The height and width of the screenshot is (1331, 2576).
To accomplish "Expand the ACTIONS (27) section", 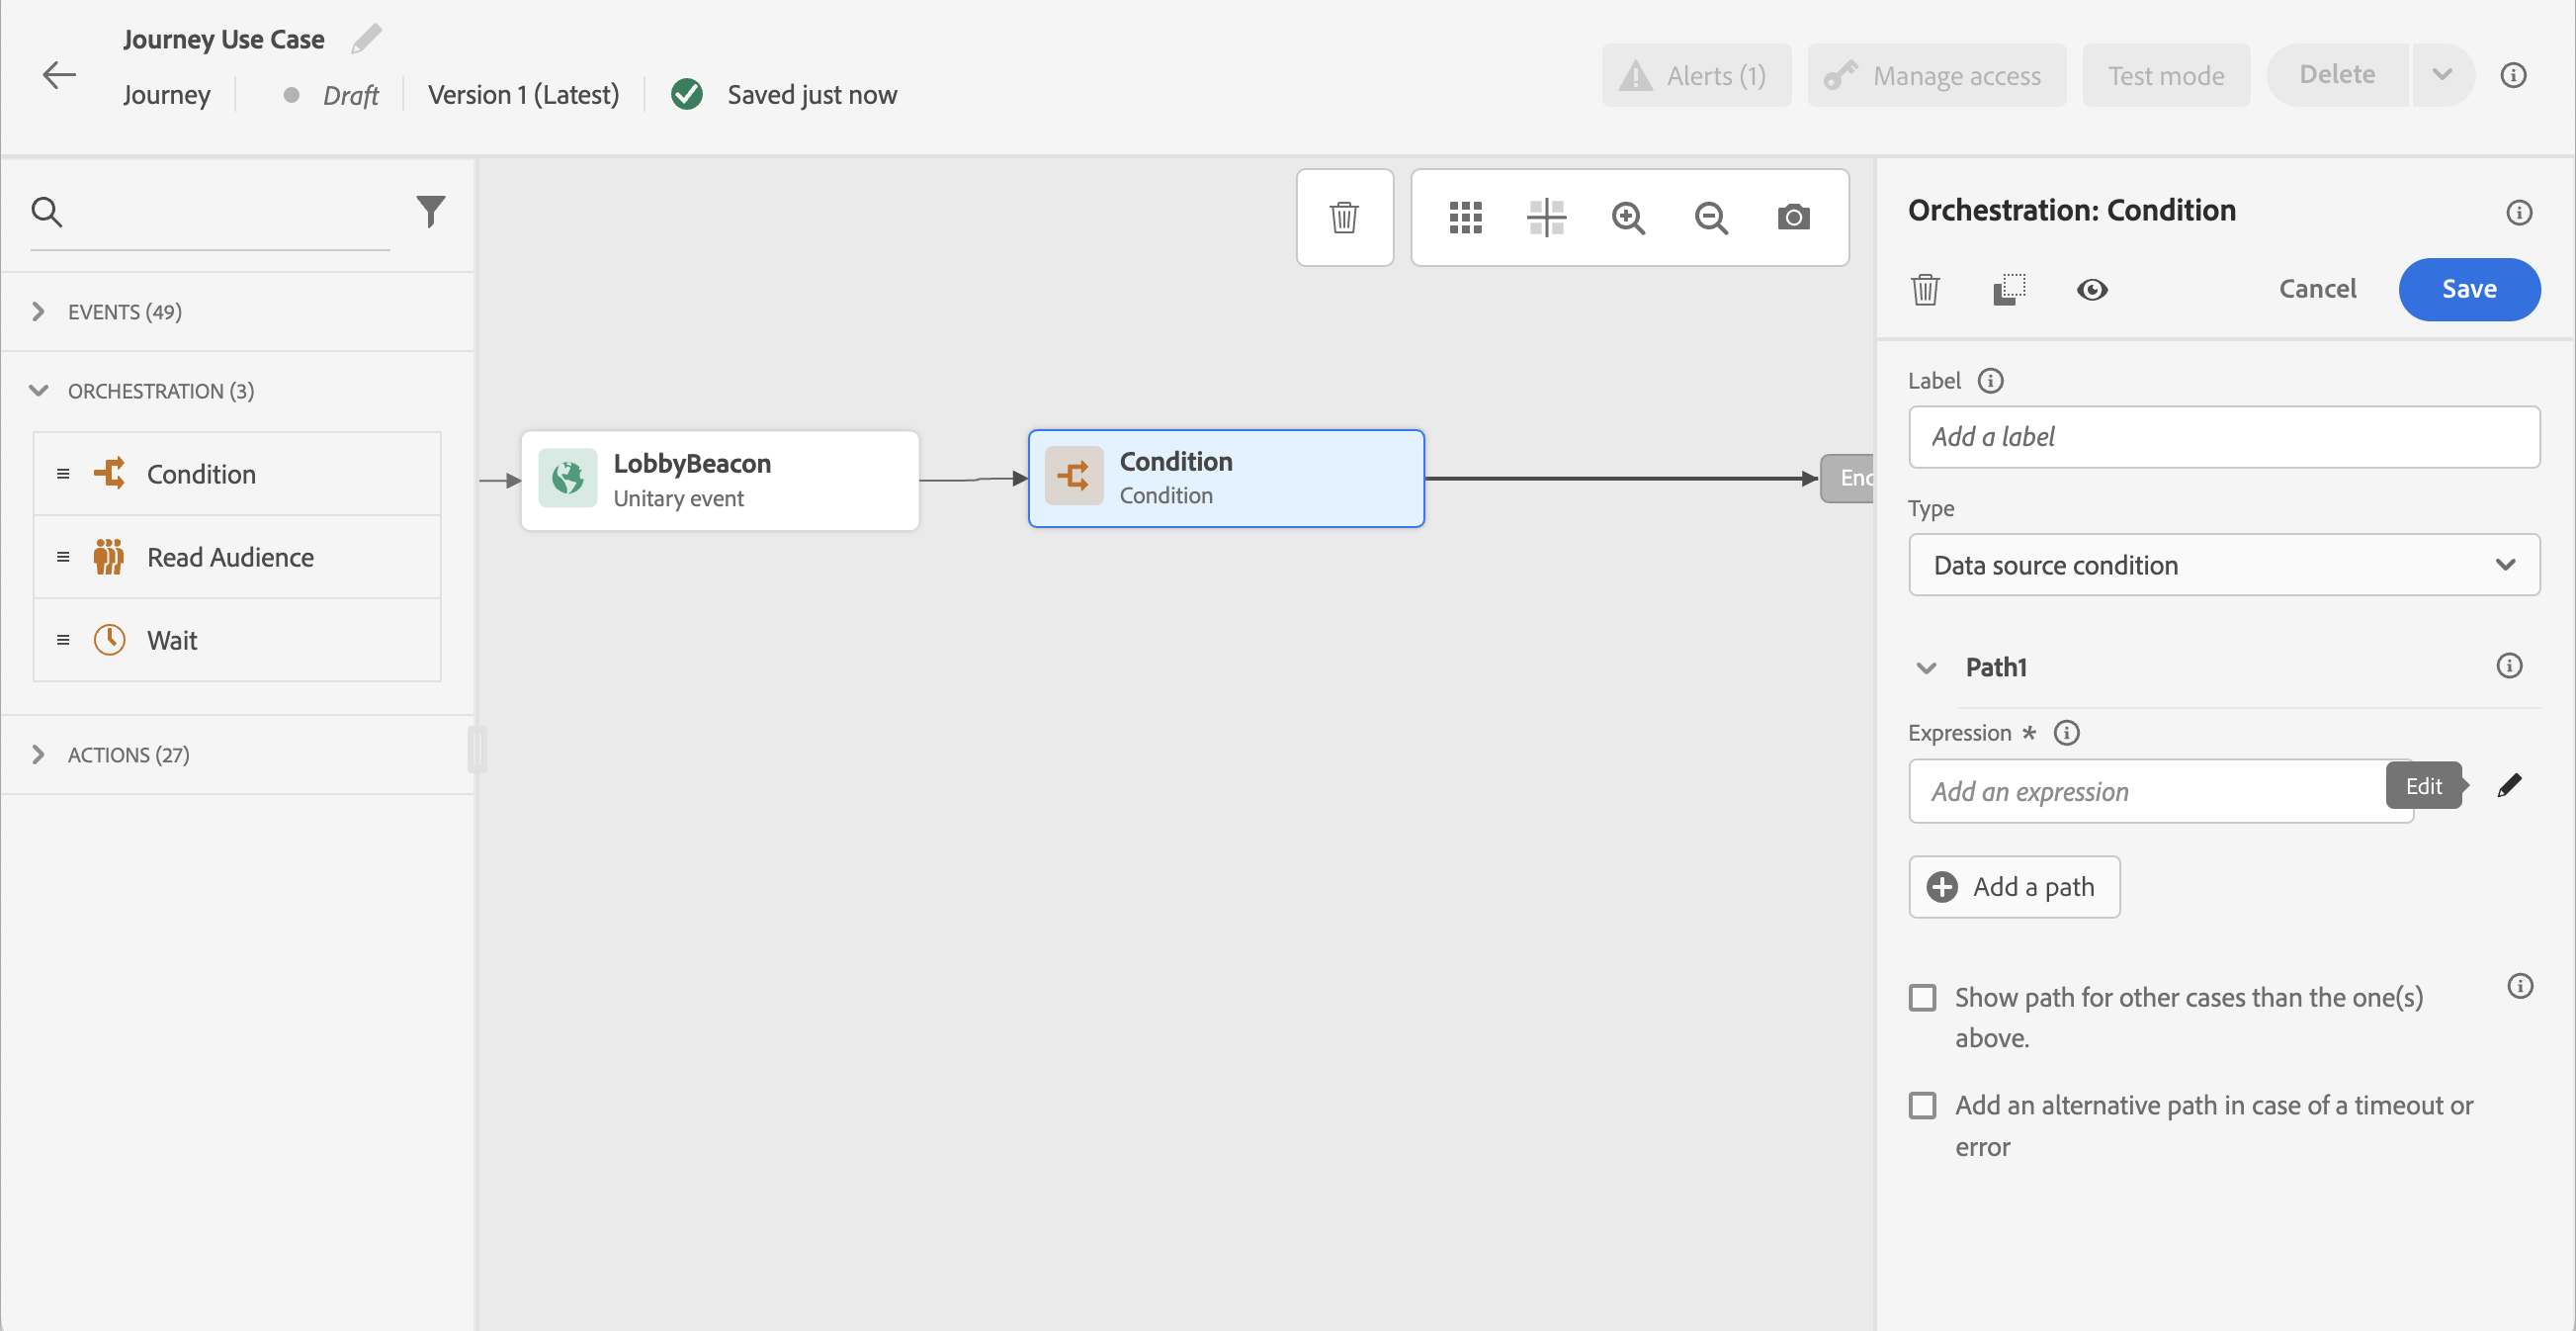I will [x=128, y=755].
